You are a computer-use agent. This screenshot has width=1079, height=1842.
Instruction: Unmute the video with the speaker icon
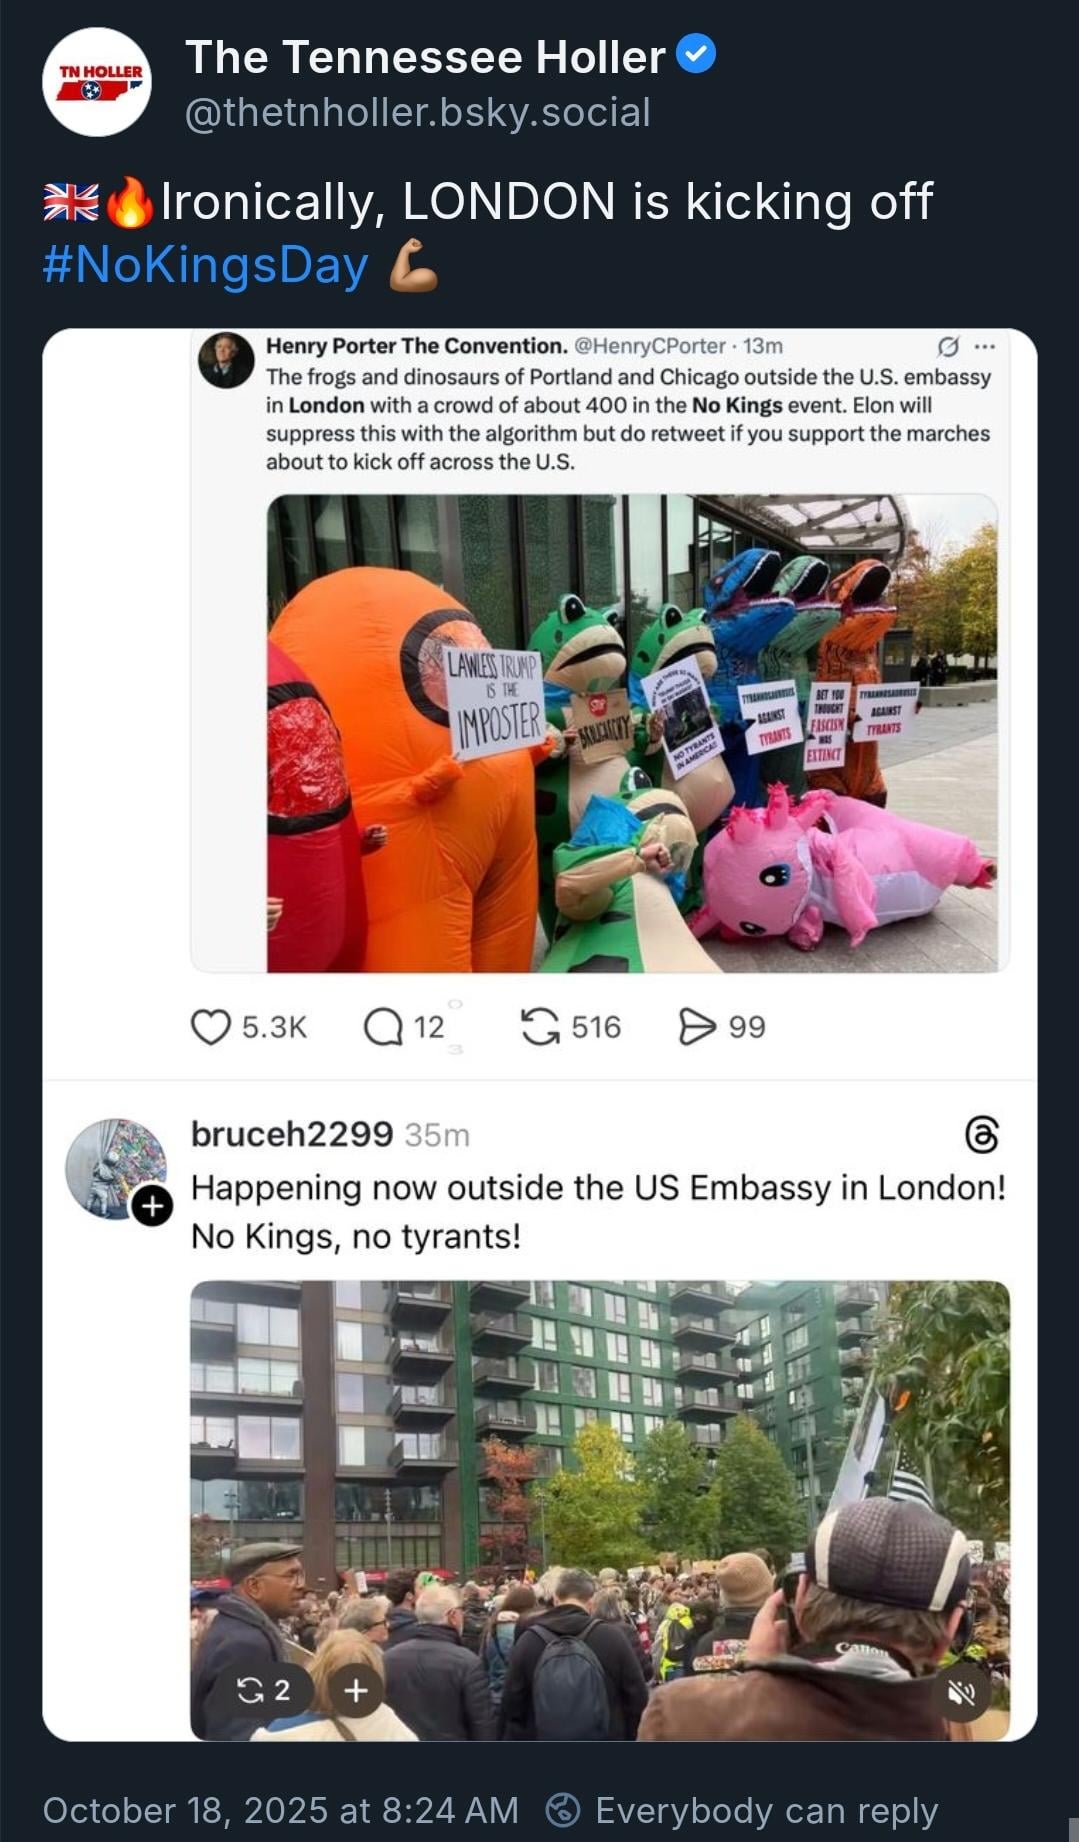(x=961, y=1692)
